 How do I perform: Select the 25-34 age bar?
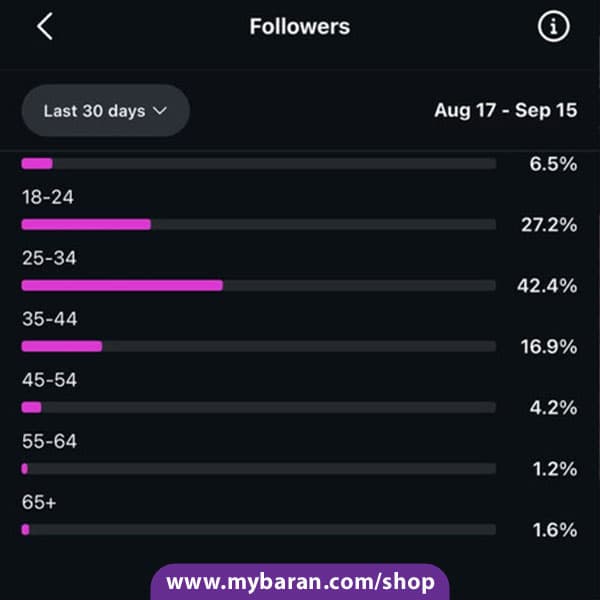[259, 285]
